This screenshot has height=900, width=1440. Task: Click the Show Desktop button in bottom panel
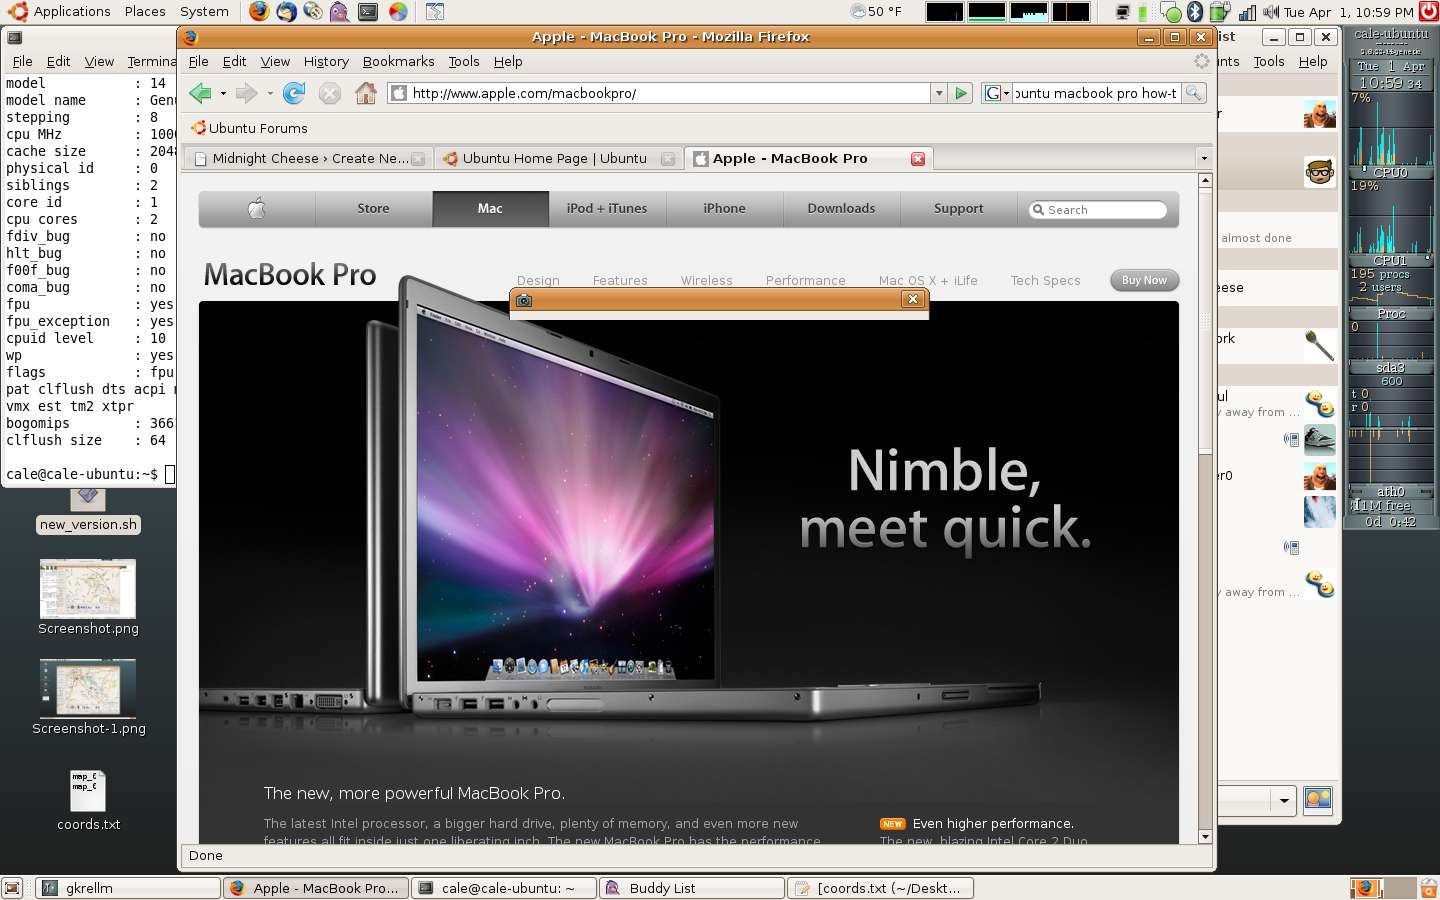tap(12, 888)
